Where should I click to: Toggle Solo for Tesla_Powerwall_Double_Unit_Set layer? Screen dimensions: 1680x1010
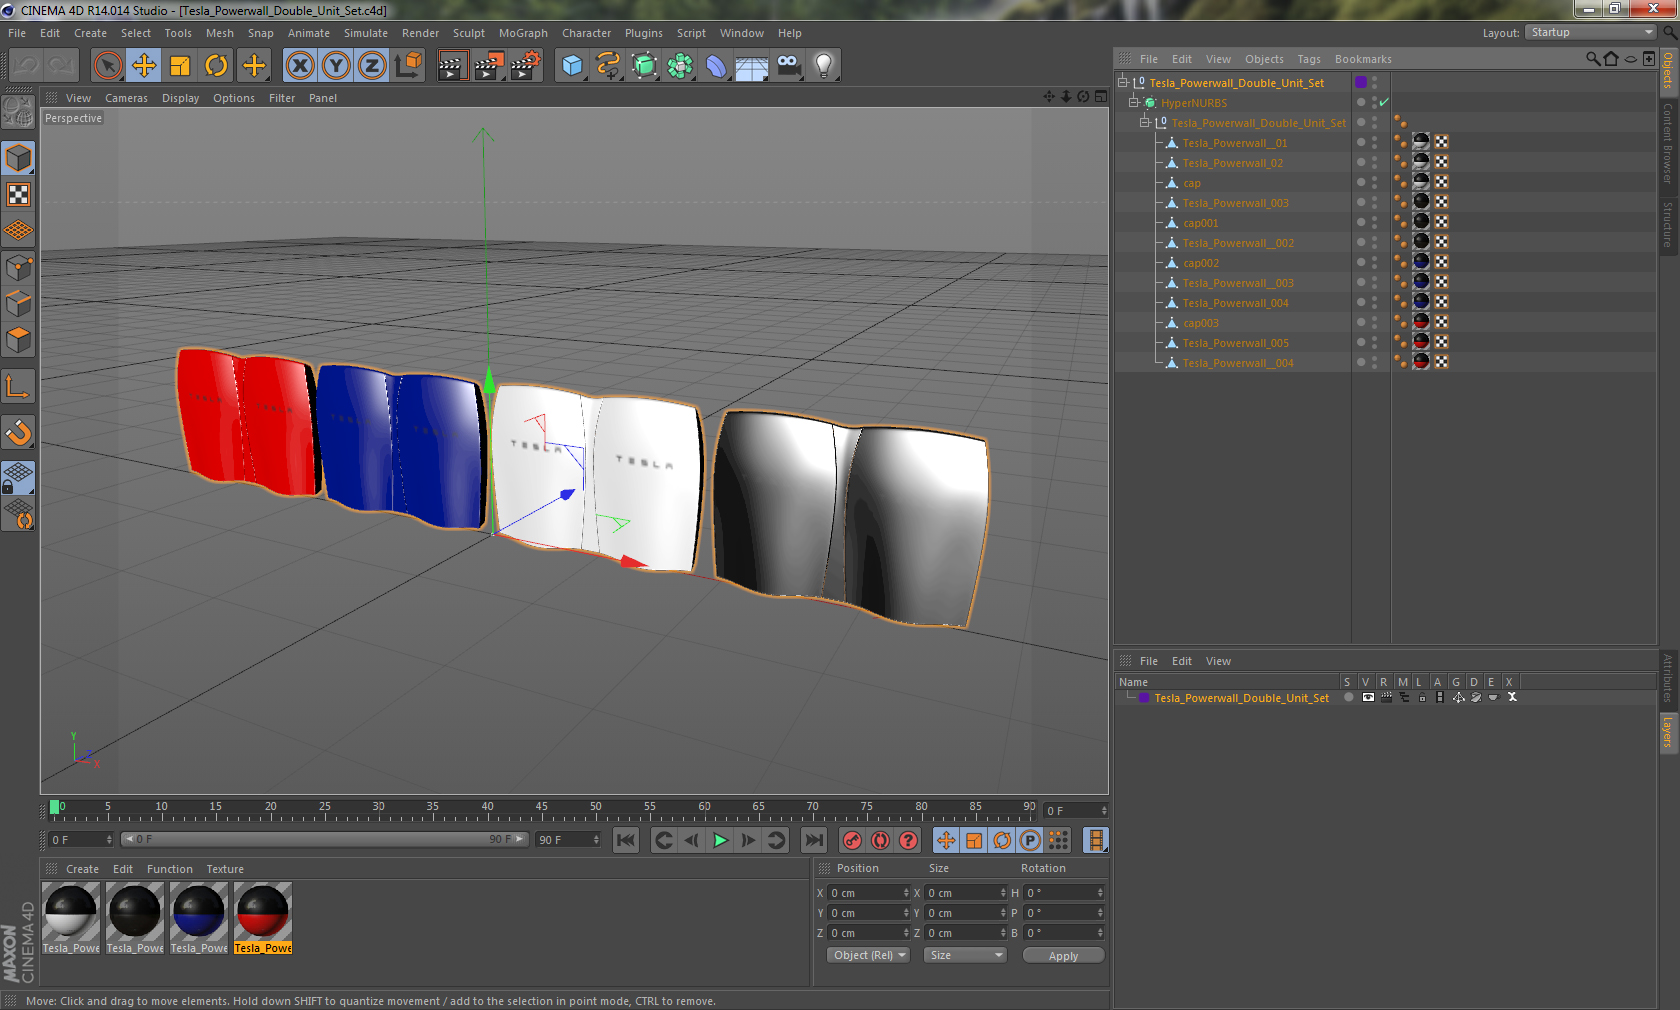pyautogui.click(x=1349, y=698)
